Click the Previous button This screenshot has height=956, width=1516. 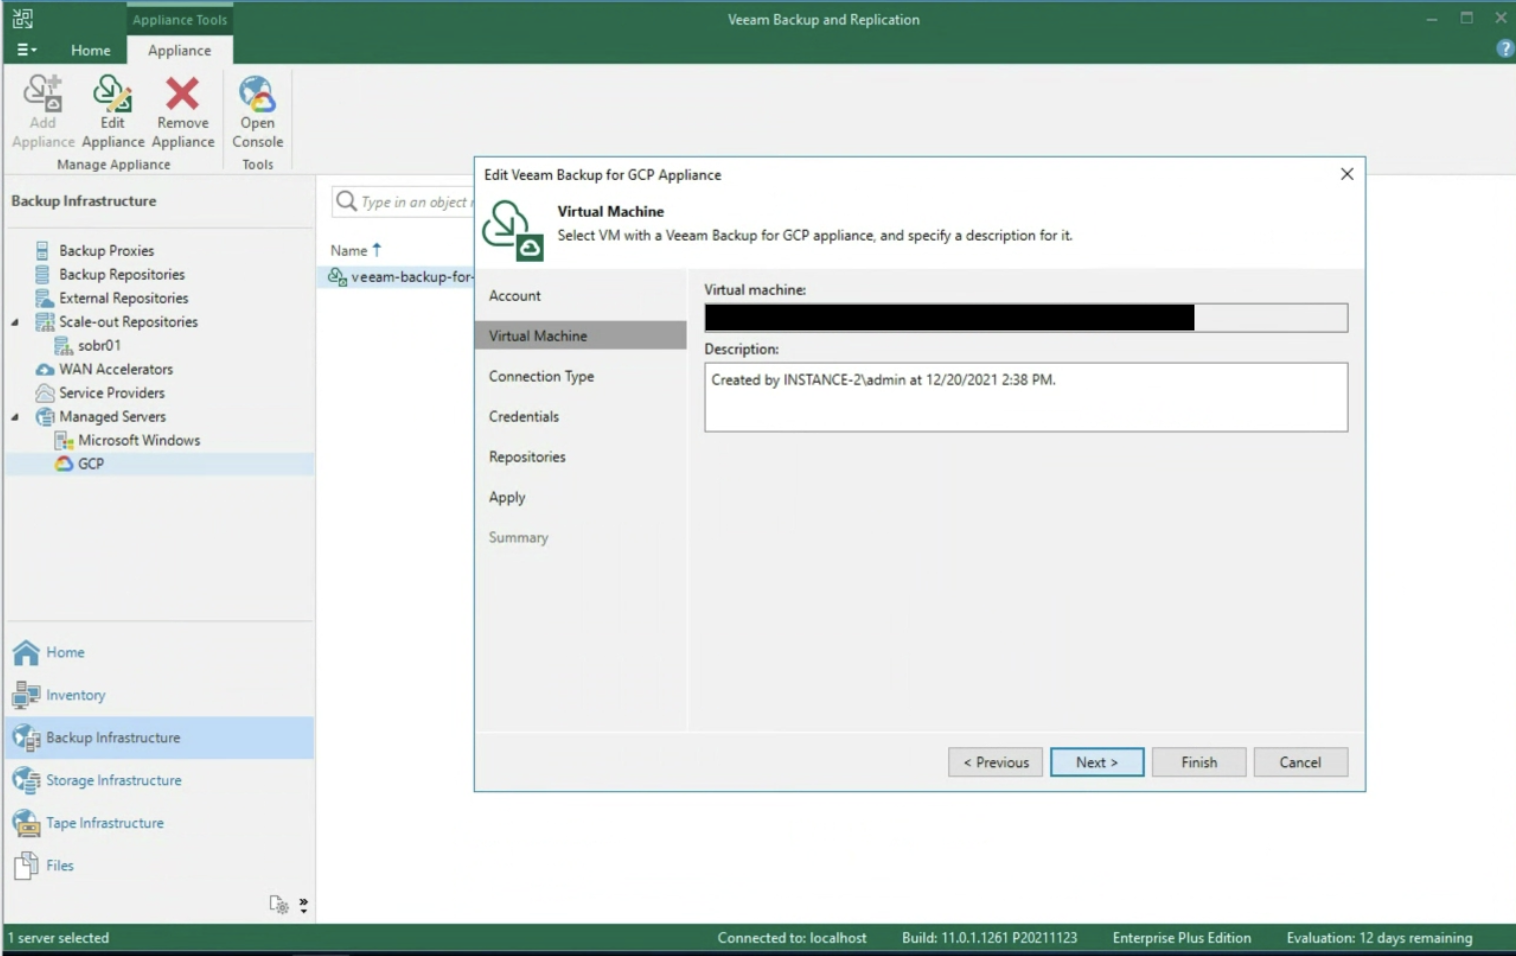[995, 762]
